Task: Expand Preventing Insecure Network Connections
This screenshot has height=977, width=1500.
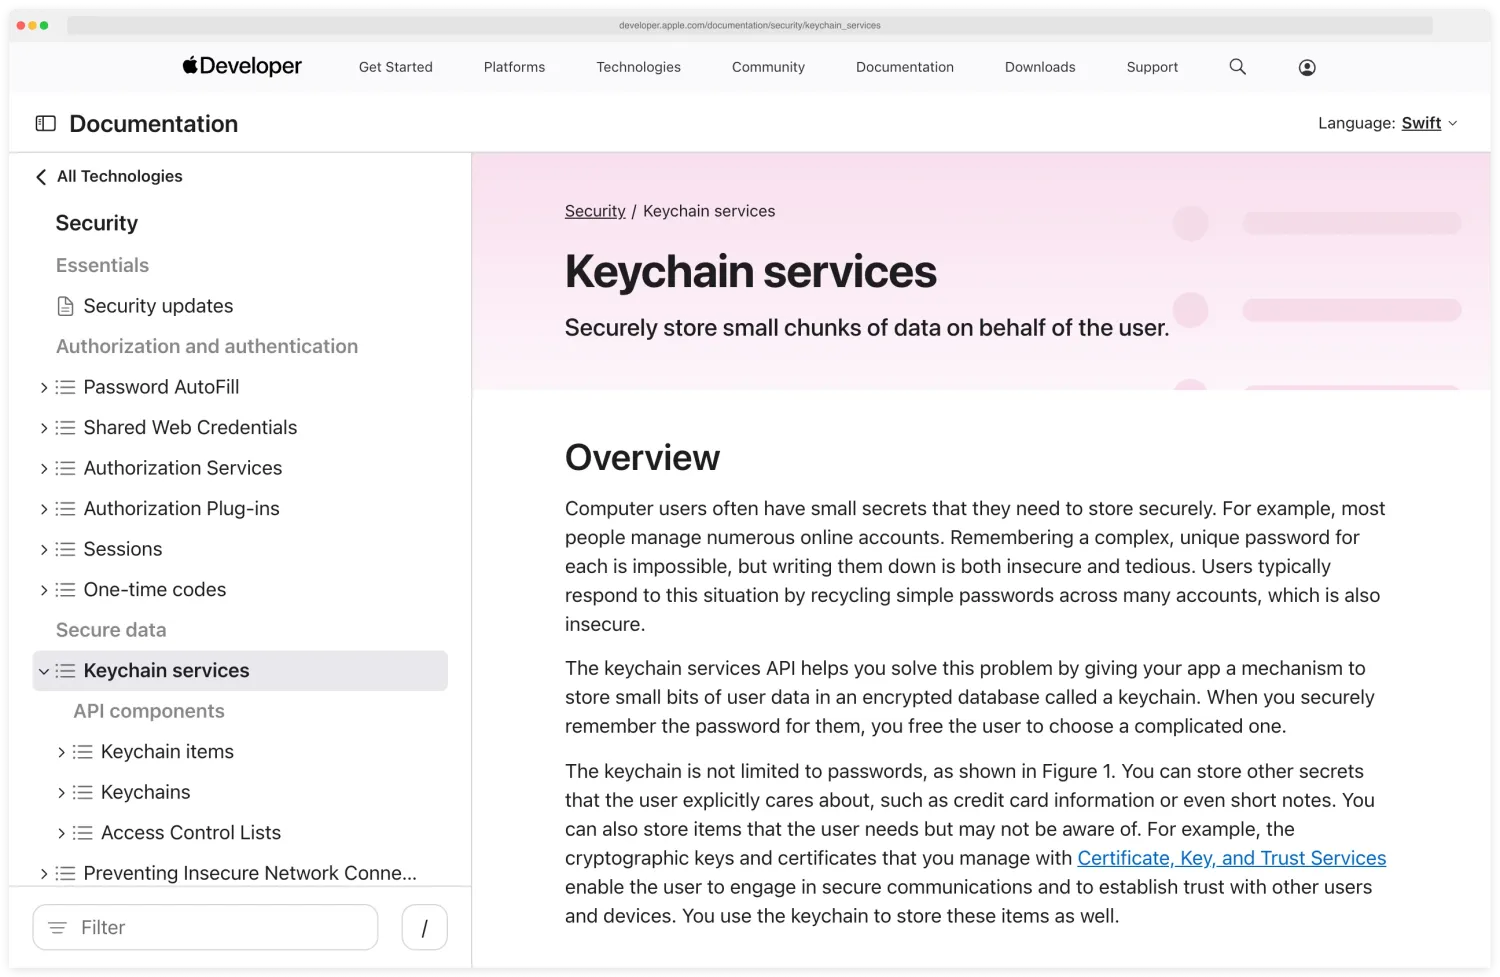Action: [x=43, y=874]
